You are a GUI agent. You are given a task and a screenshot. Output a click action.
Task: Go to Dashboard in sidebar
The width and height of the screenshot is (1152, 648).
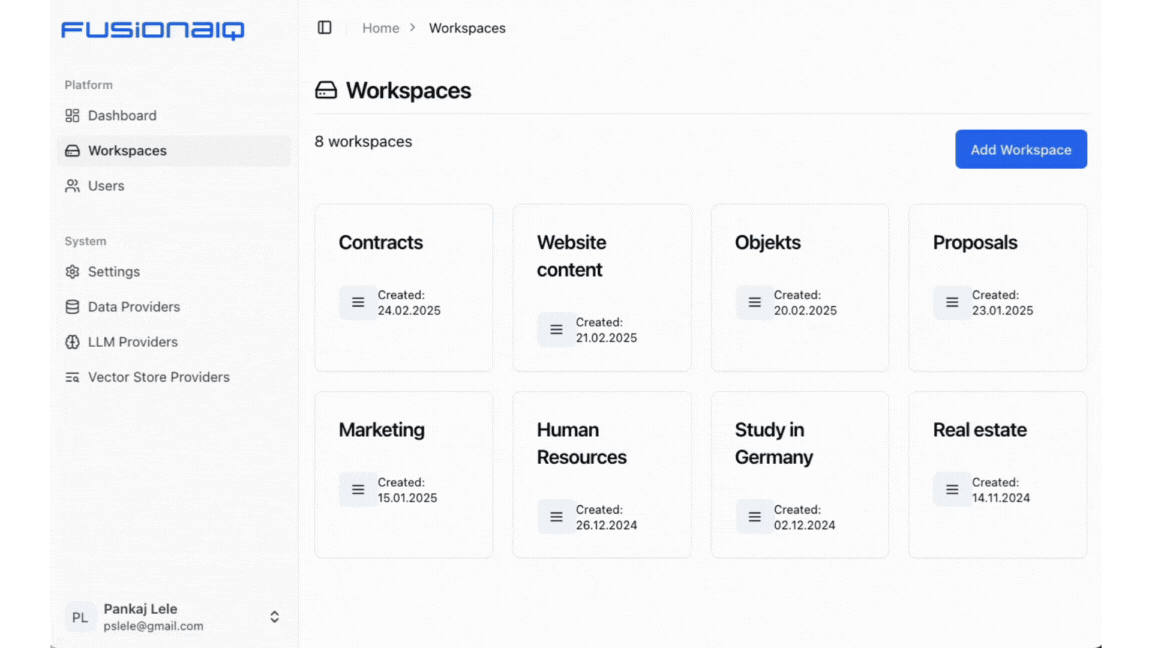pyautogui.click(x=122, y=116)
